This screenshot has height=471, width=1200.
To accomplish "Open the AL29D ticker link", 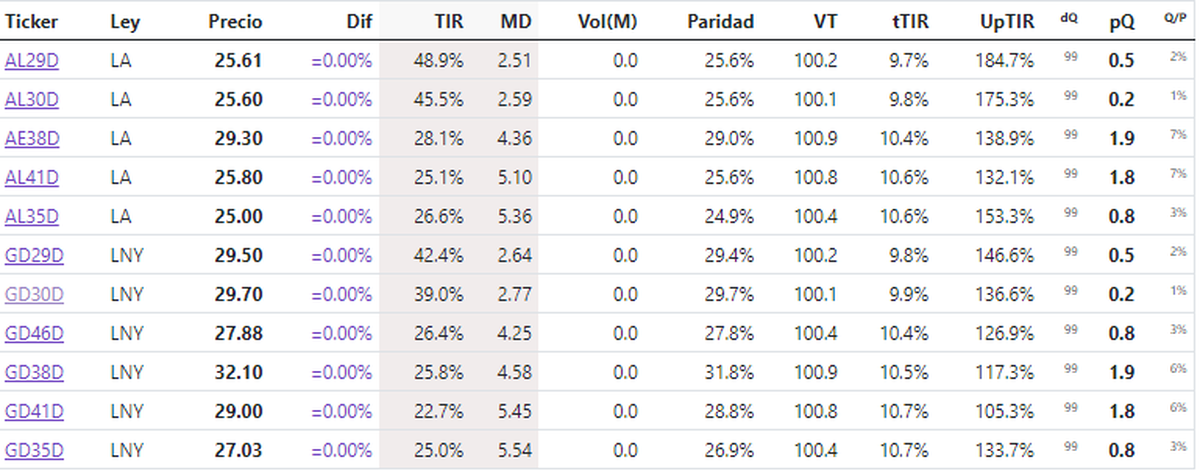I will (32, 61).
